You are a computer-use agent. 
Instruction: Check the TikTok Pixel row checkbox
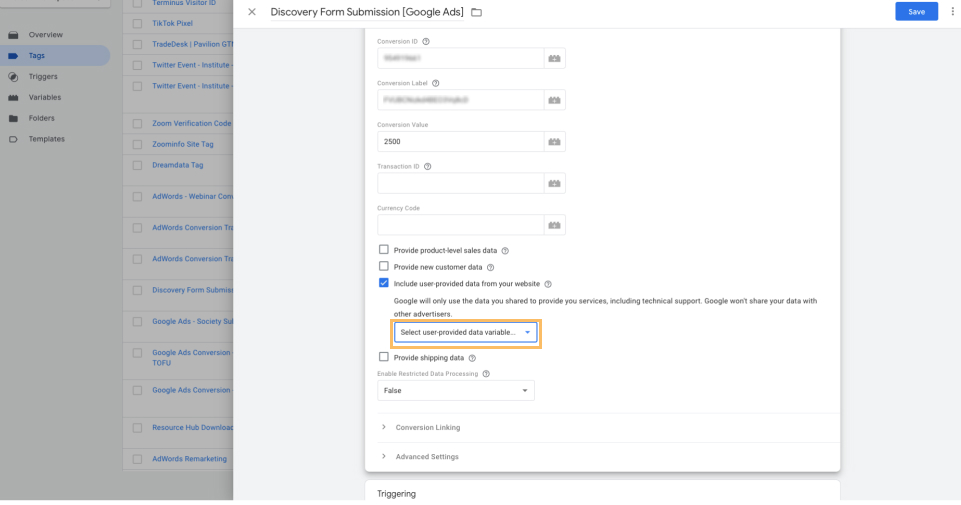tap(137, 23)
